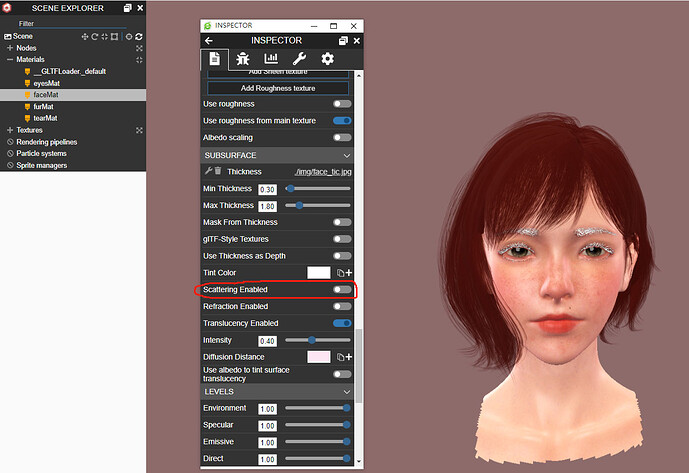This screenshot has width=689, height=473.
Task: Open the Statistics tab with chart icon
Action: 271,58
